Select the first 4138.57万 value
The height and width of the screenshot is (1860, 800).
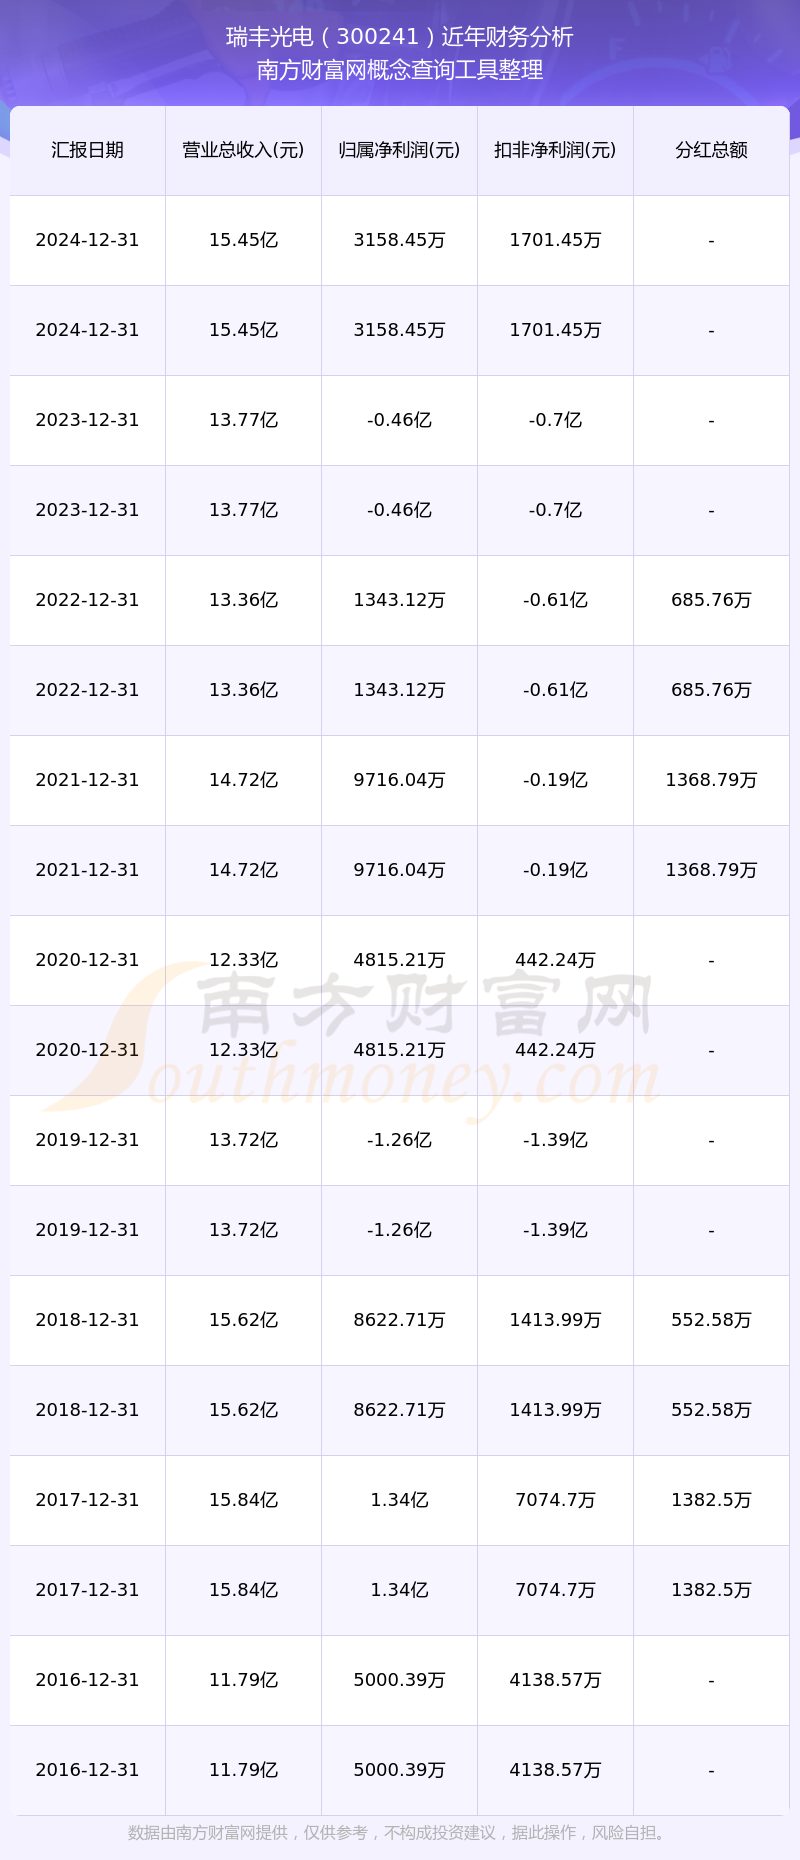555,1680
